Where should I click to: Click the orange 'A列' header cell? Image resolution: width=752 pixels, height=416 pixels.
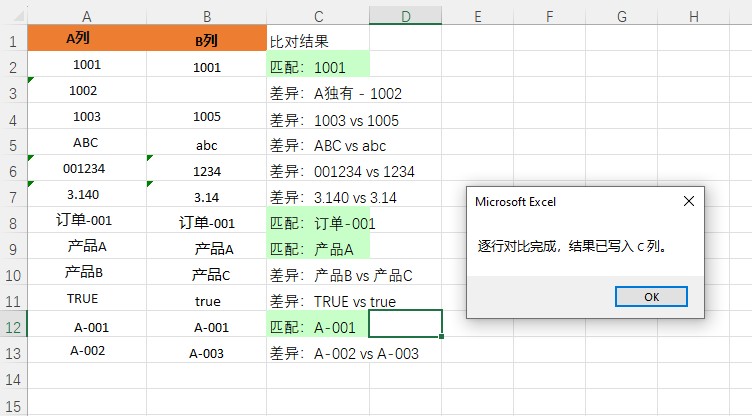[87, 38]
